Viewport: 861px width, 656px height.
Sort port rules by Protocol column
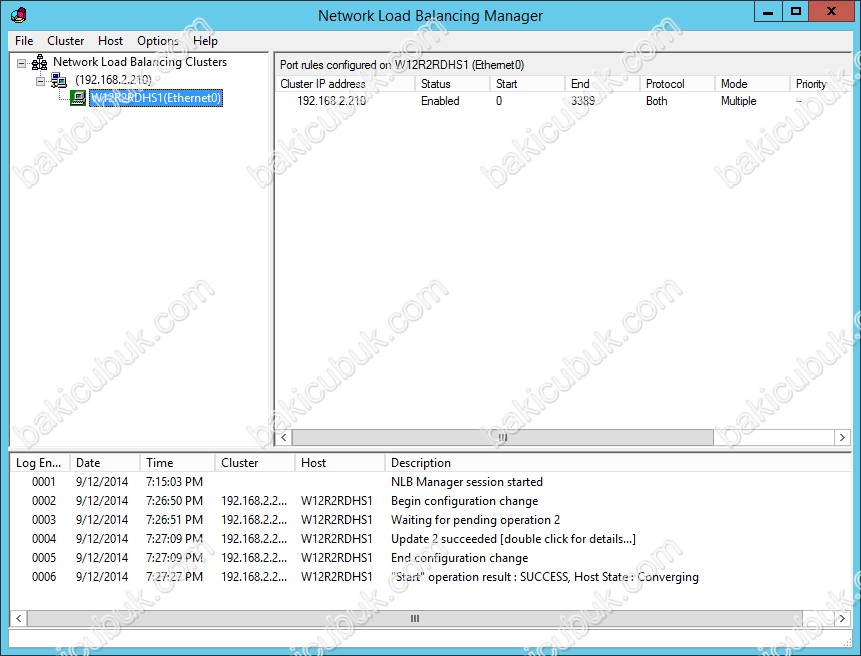pyautogui.click(x=677, y=83)
